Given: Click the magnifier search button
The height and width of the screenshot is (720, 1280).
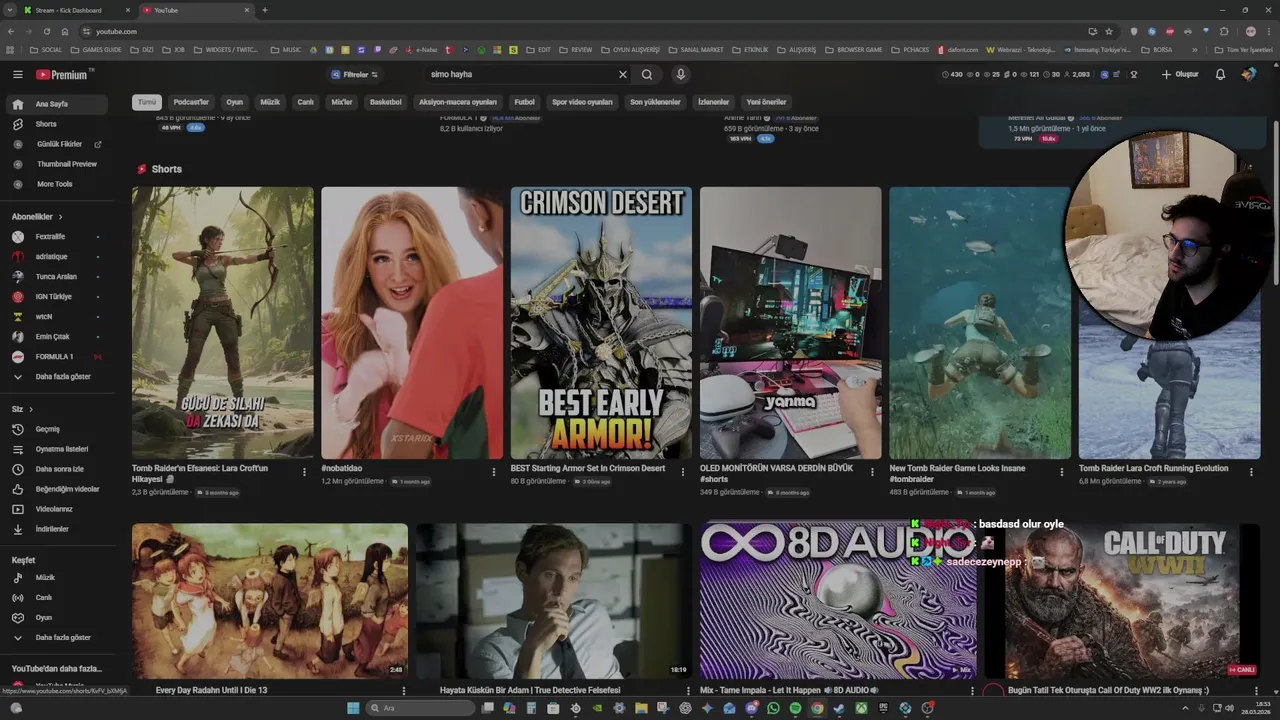Looking at the screenshot, I should 647,74.
